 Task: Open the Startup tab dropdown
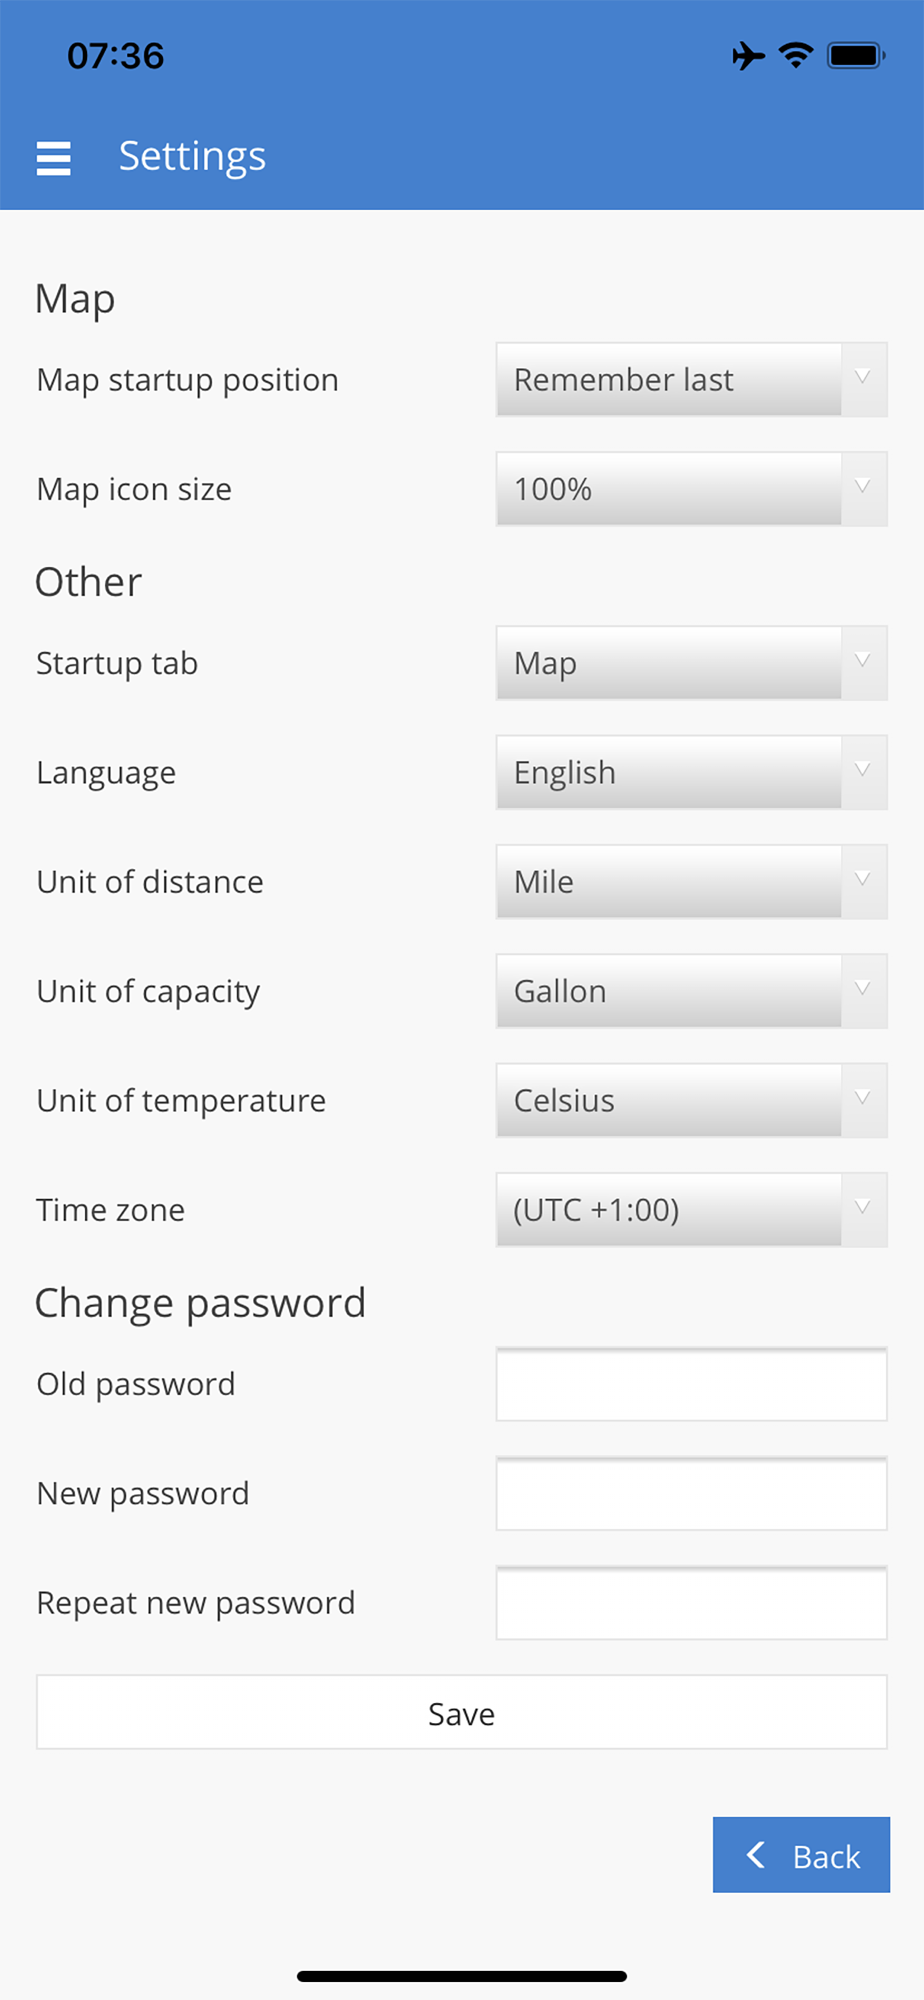(x=691, y=663)
